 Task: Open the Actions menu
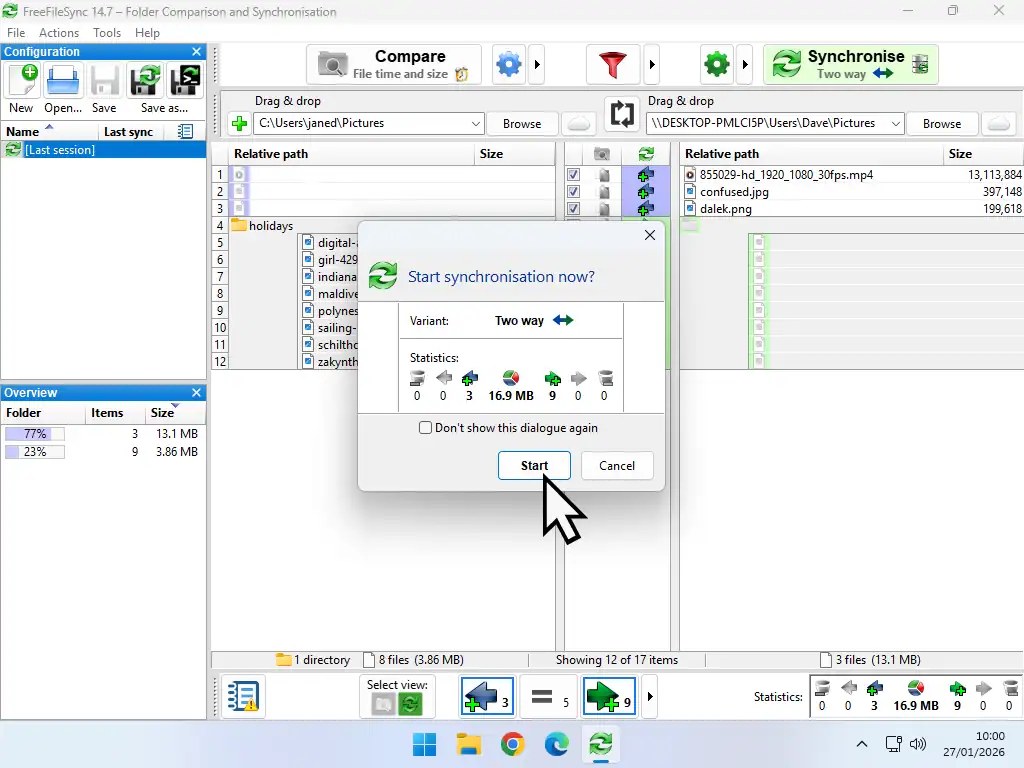(x=58, y=32)
